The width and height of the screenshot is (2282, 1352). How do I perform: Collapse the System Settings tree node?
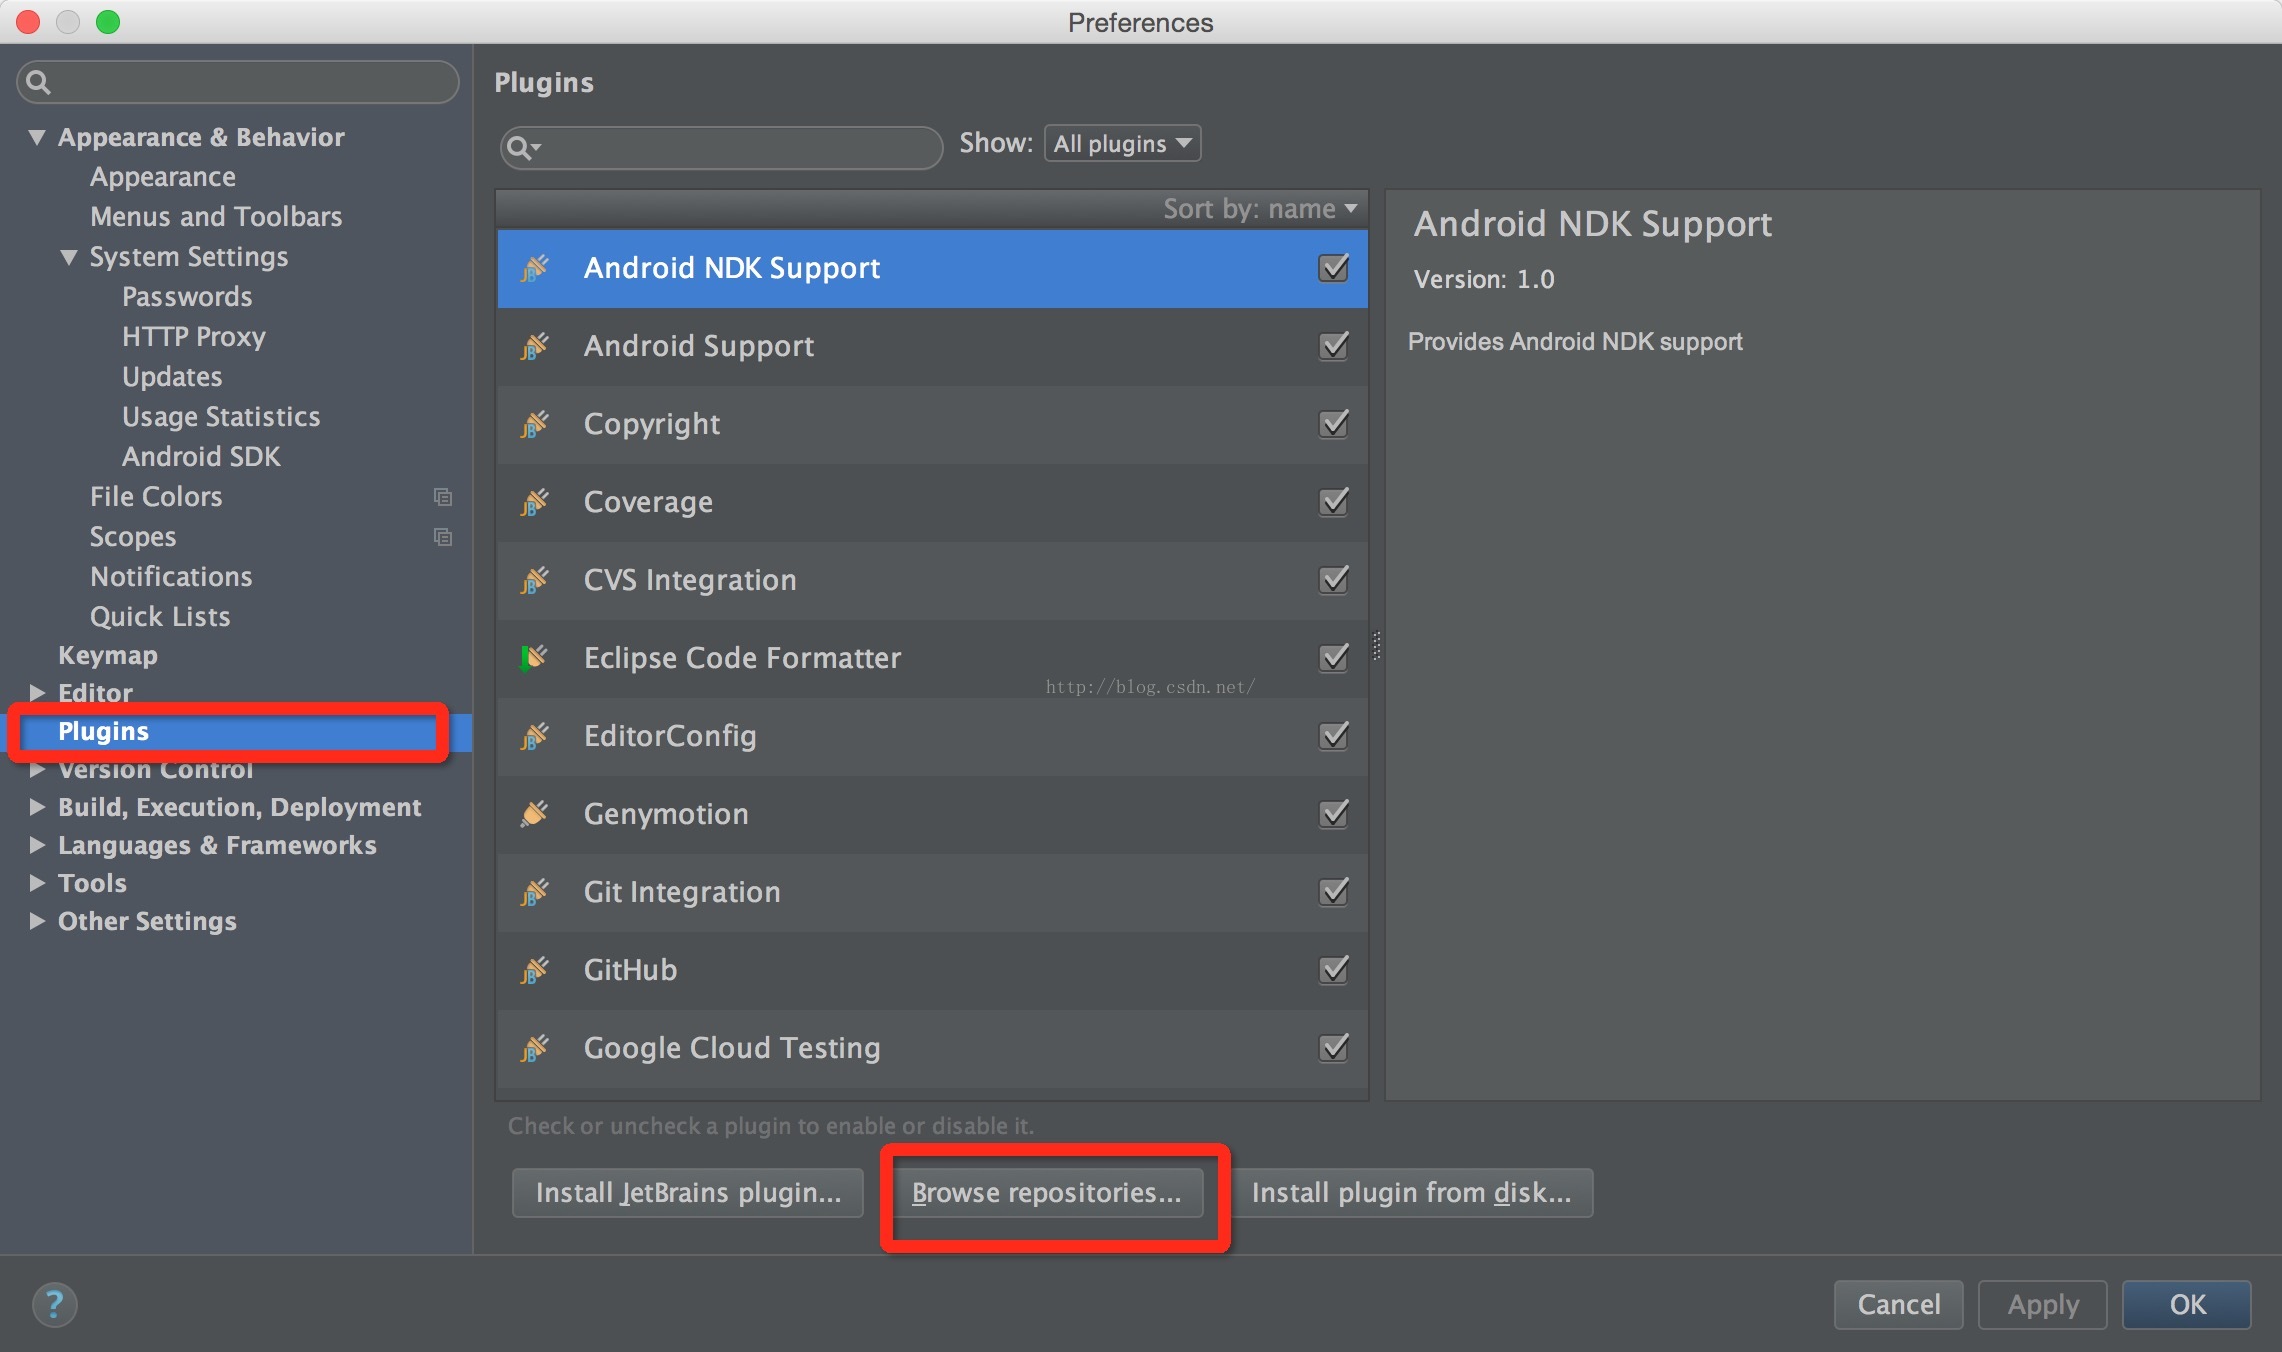click(x=69, y=257)
